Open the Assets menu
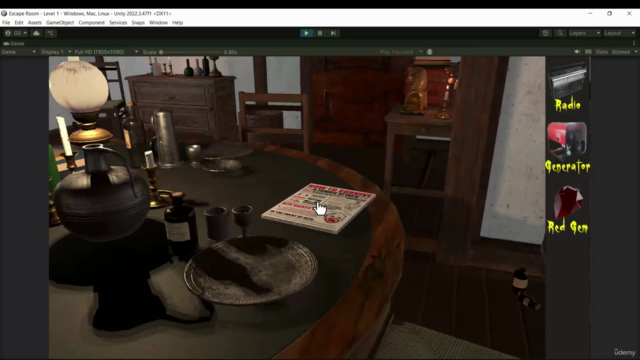 pyautogui.click(x=35, y=22)
